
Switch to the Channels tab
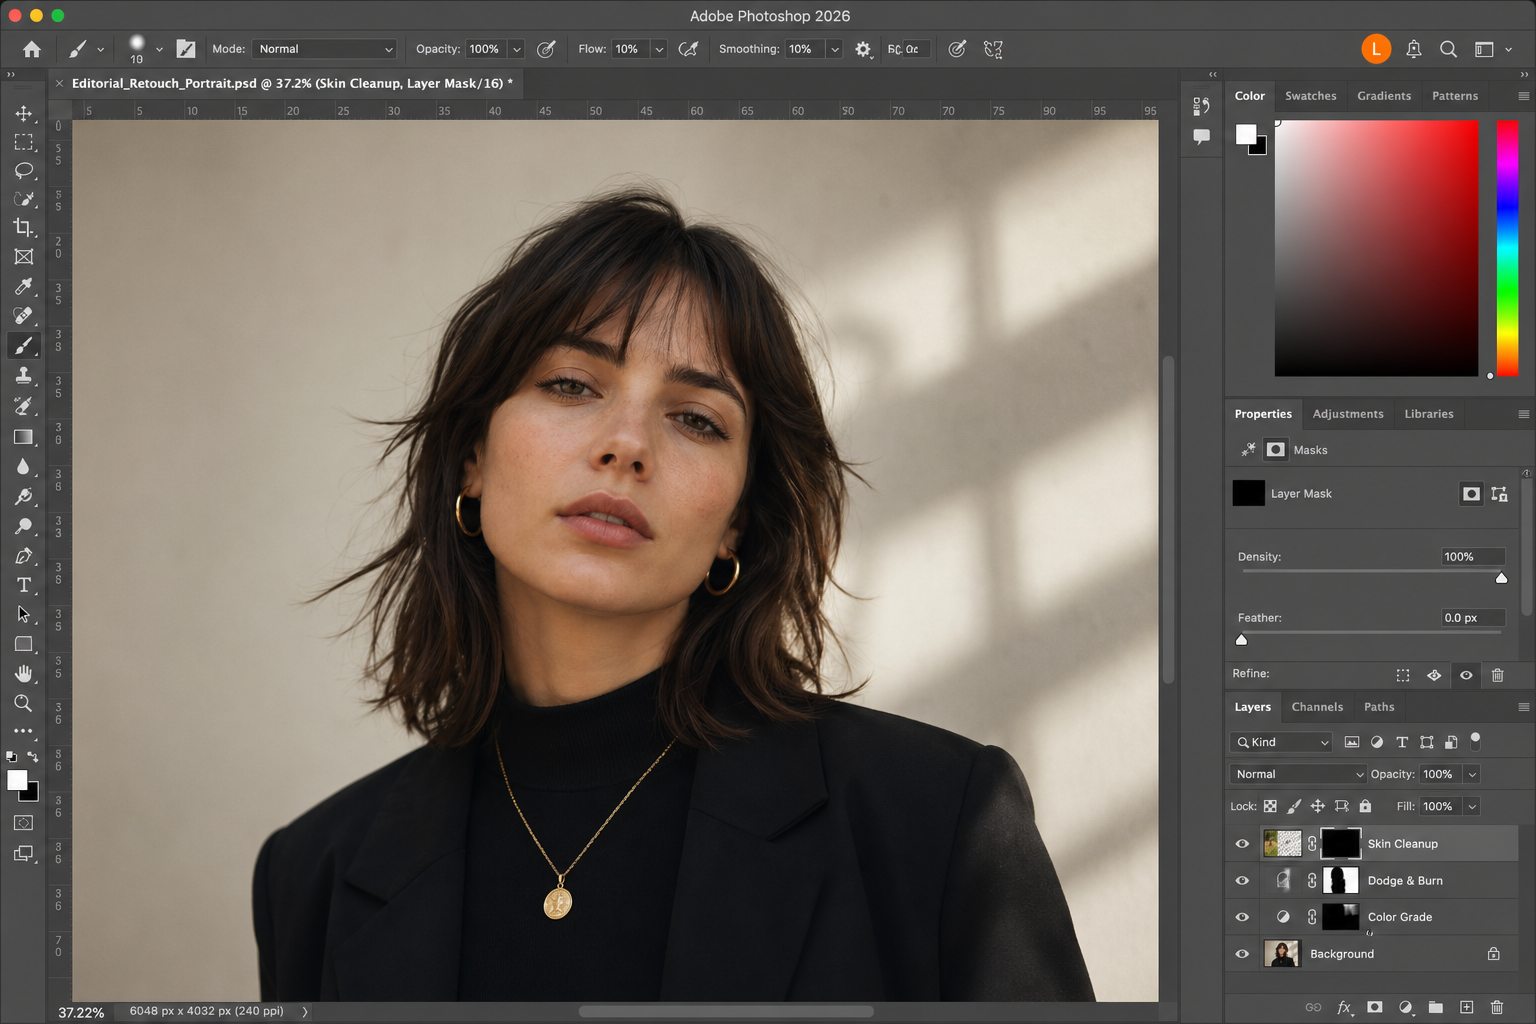pos(1316,707)
